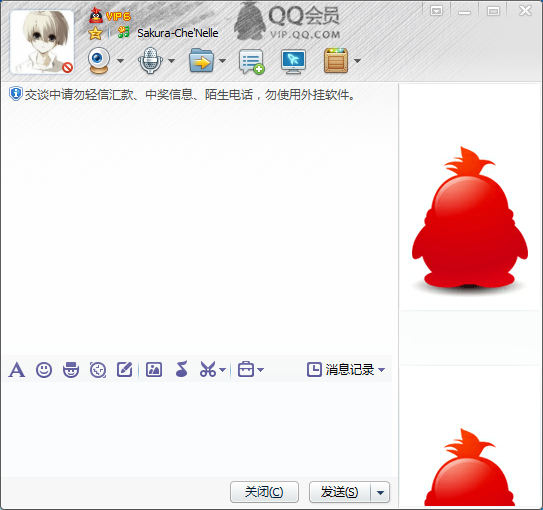This screenshot has width=543, height=510.
Task: Expand briefcase tools dropdown arrow
Action: 261,370
